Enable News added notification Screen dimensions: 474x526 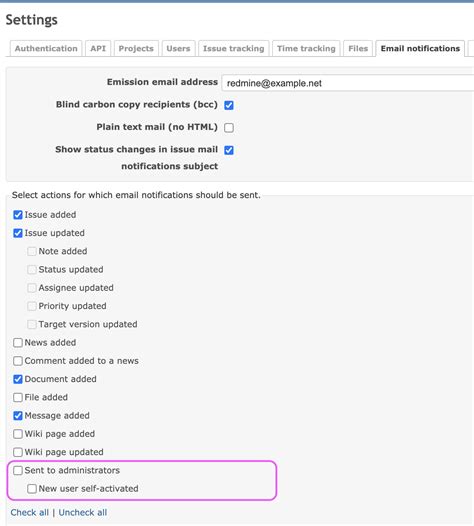tap(18, 343)
